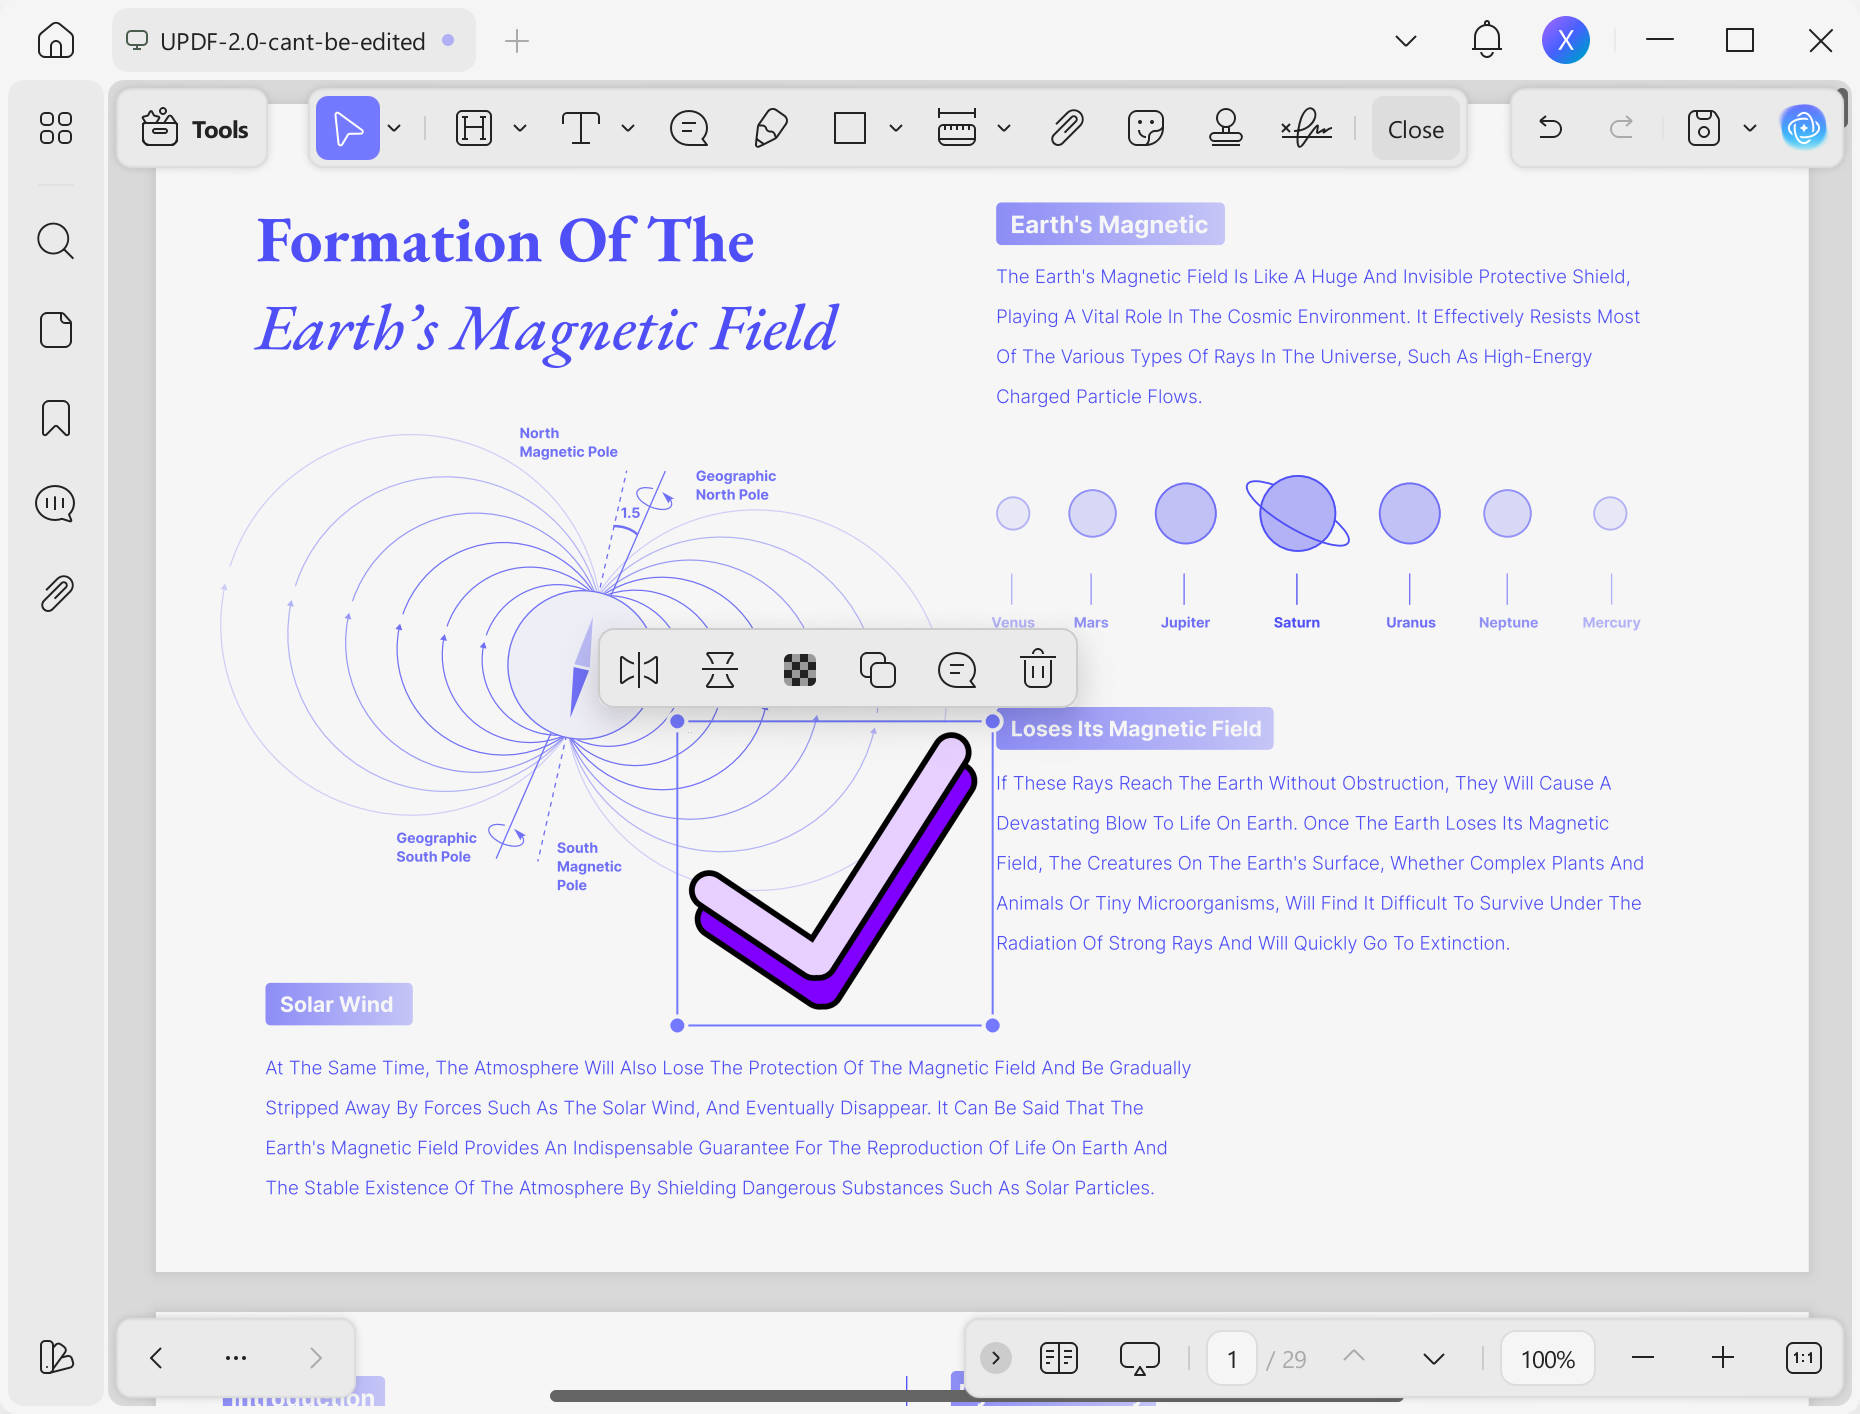1860x1414 pixels.
Task: Flip the sticker vertically
Action: (x=720, y=669)
